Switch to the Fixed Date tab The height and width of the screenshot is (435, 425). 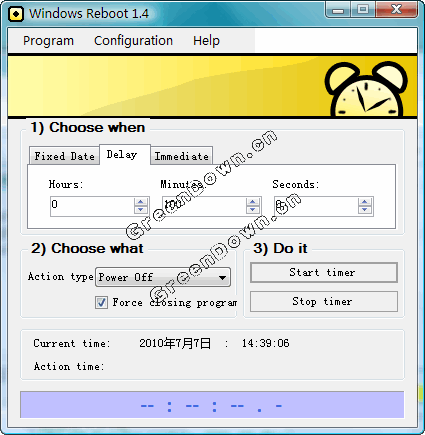tap(64, 156)
